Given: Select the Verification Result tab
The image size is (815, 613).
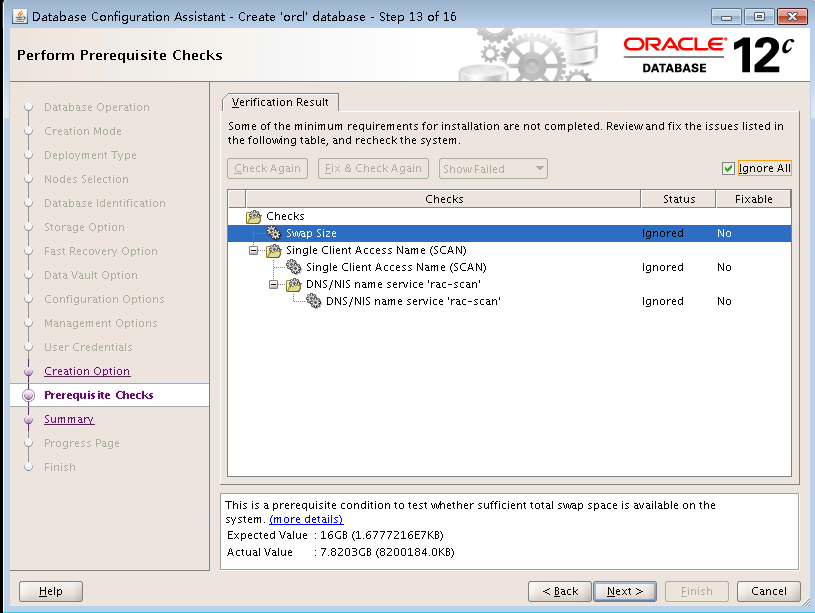Looking at the screenshot, I should [280, 102].
